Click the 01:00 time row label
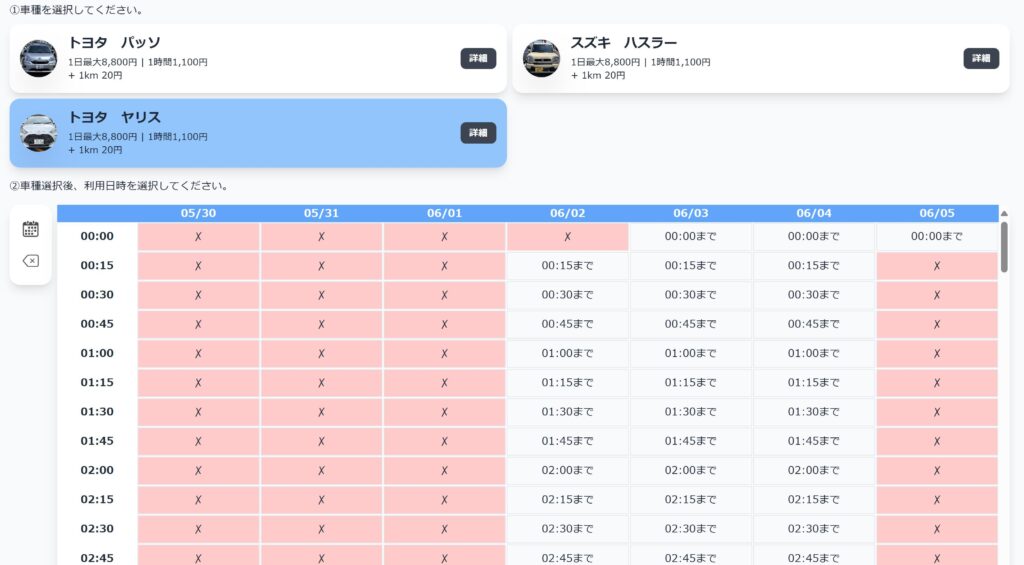 click(97, 353)
